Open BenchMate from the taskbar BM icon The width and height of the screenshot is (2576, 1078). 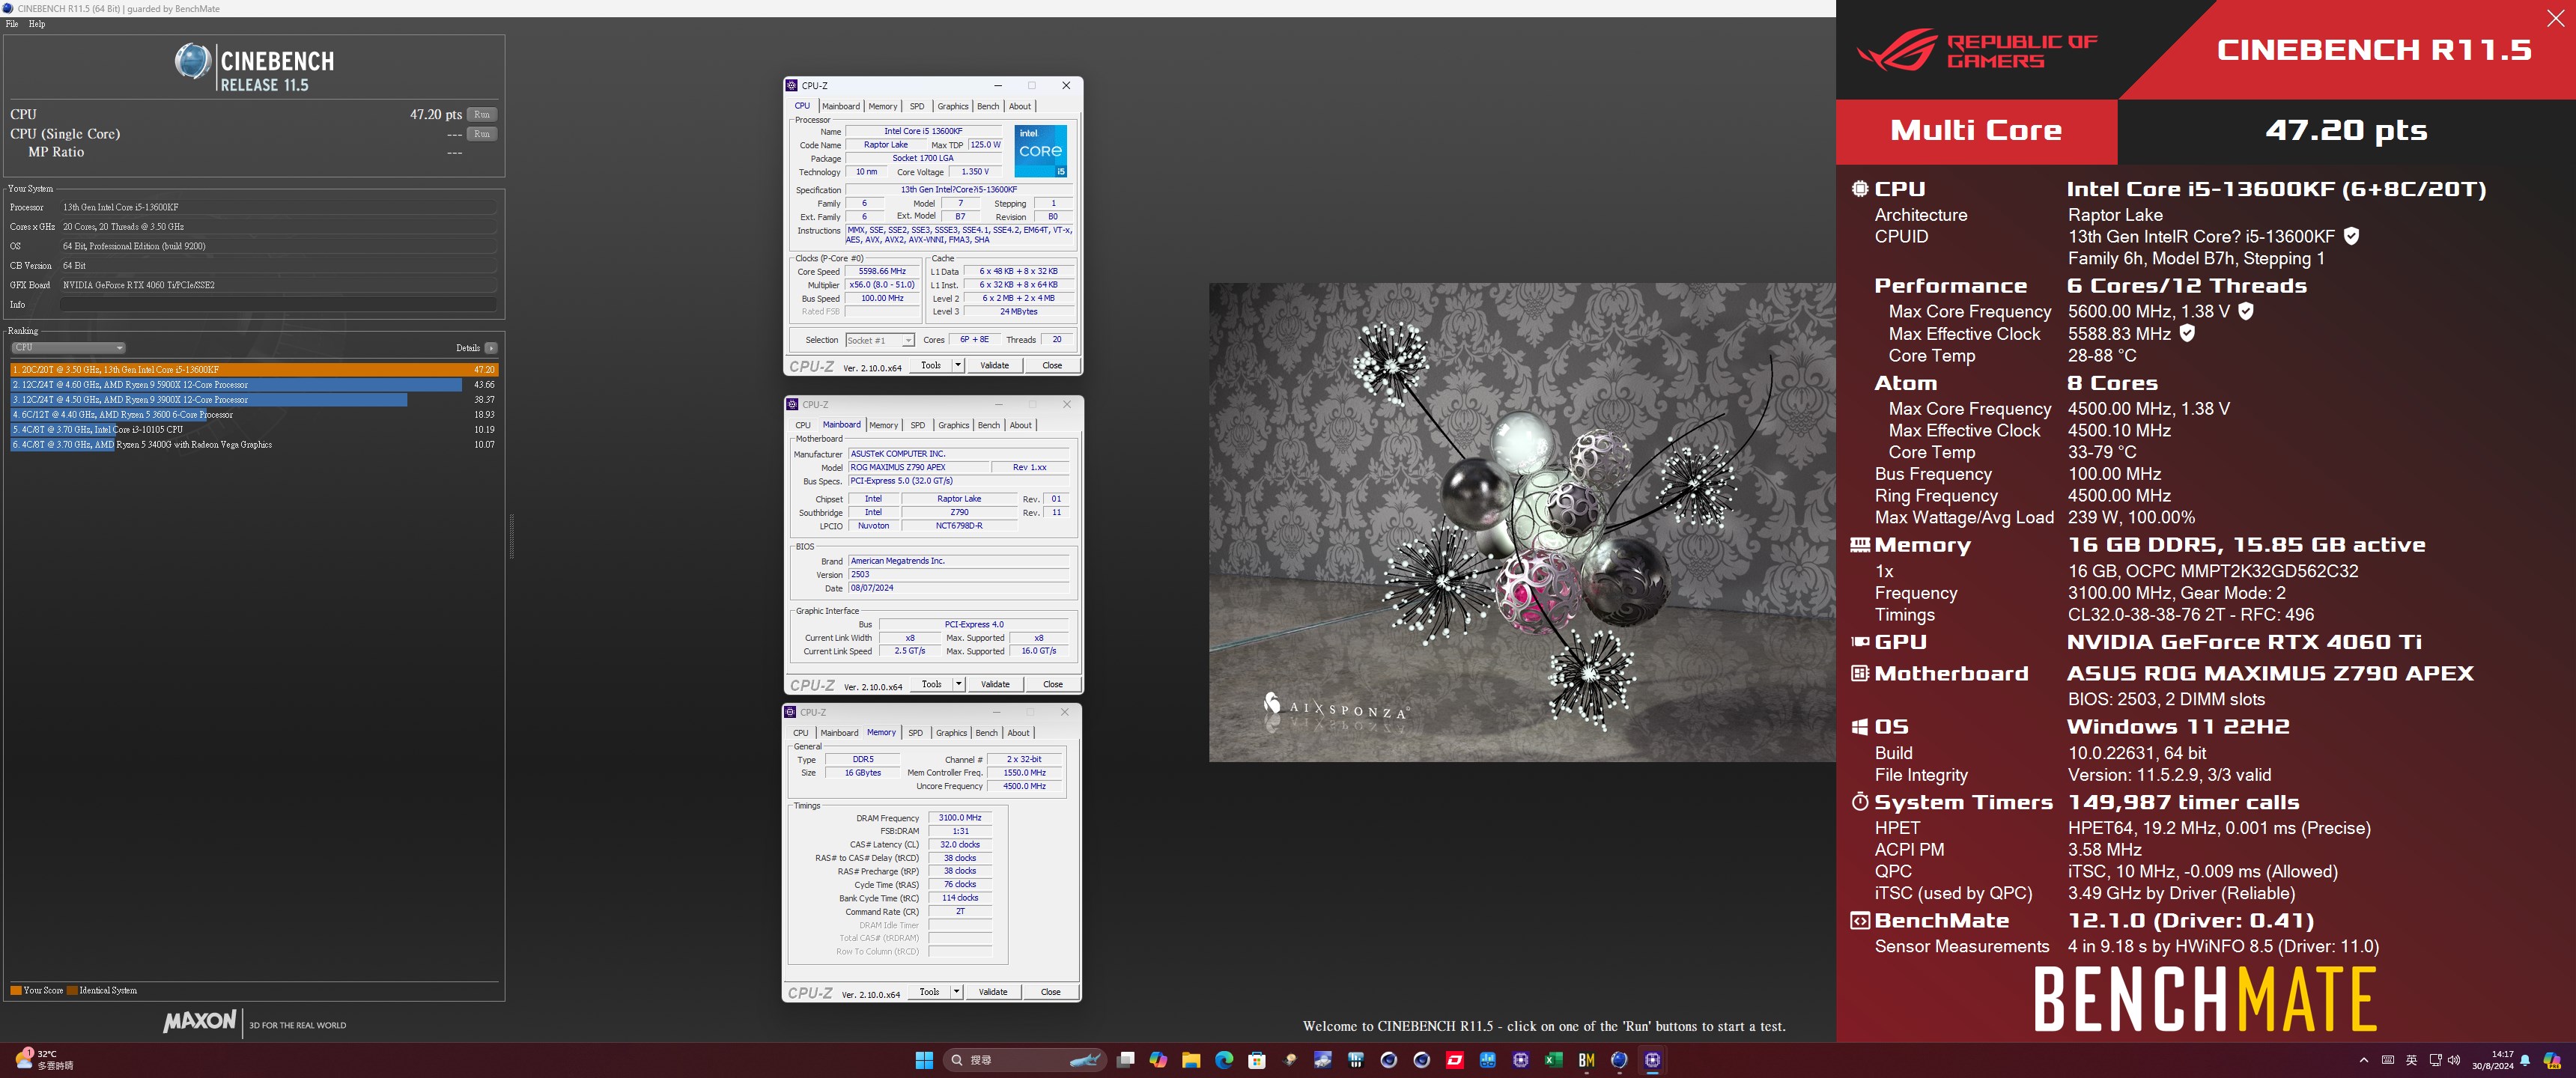(1586, 1060)
